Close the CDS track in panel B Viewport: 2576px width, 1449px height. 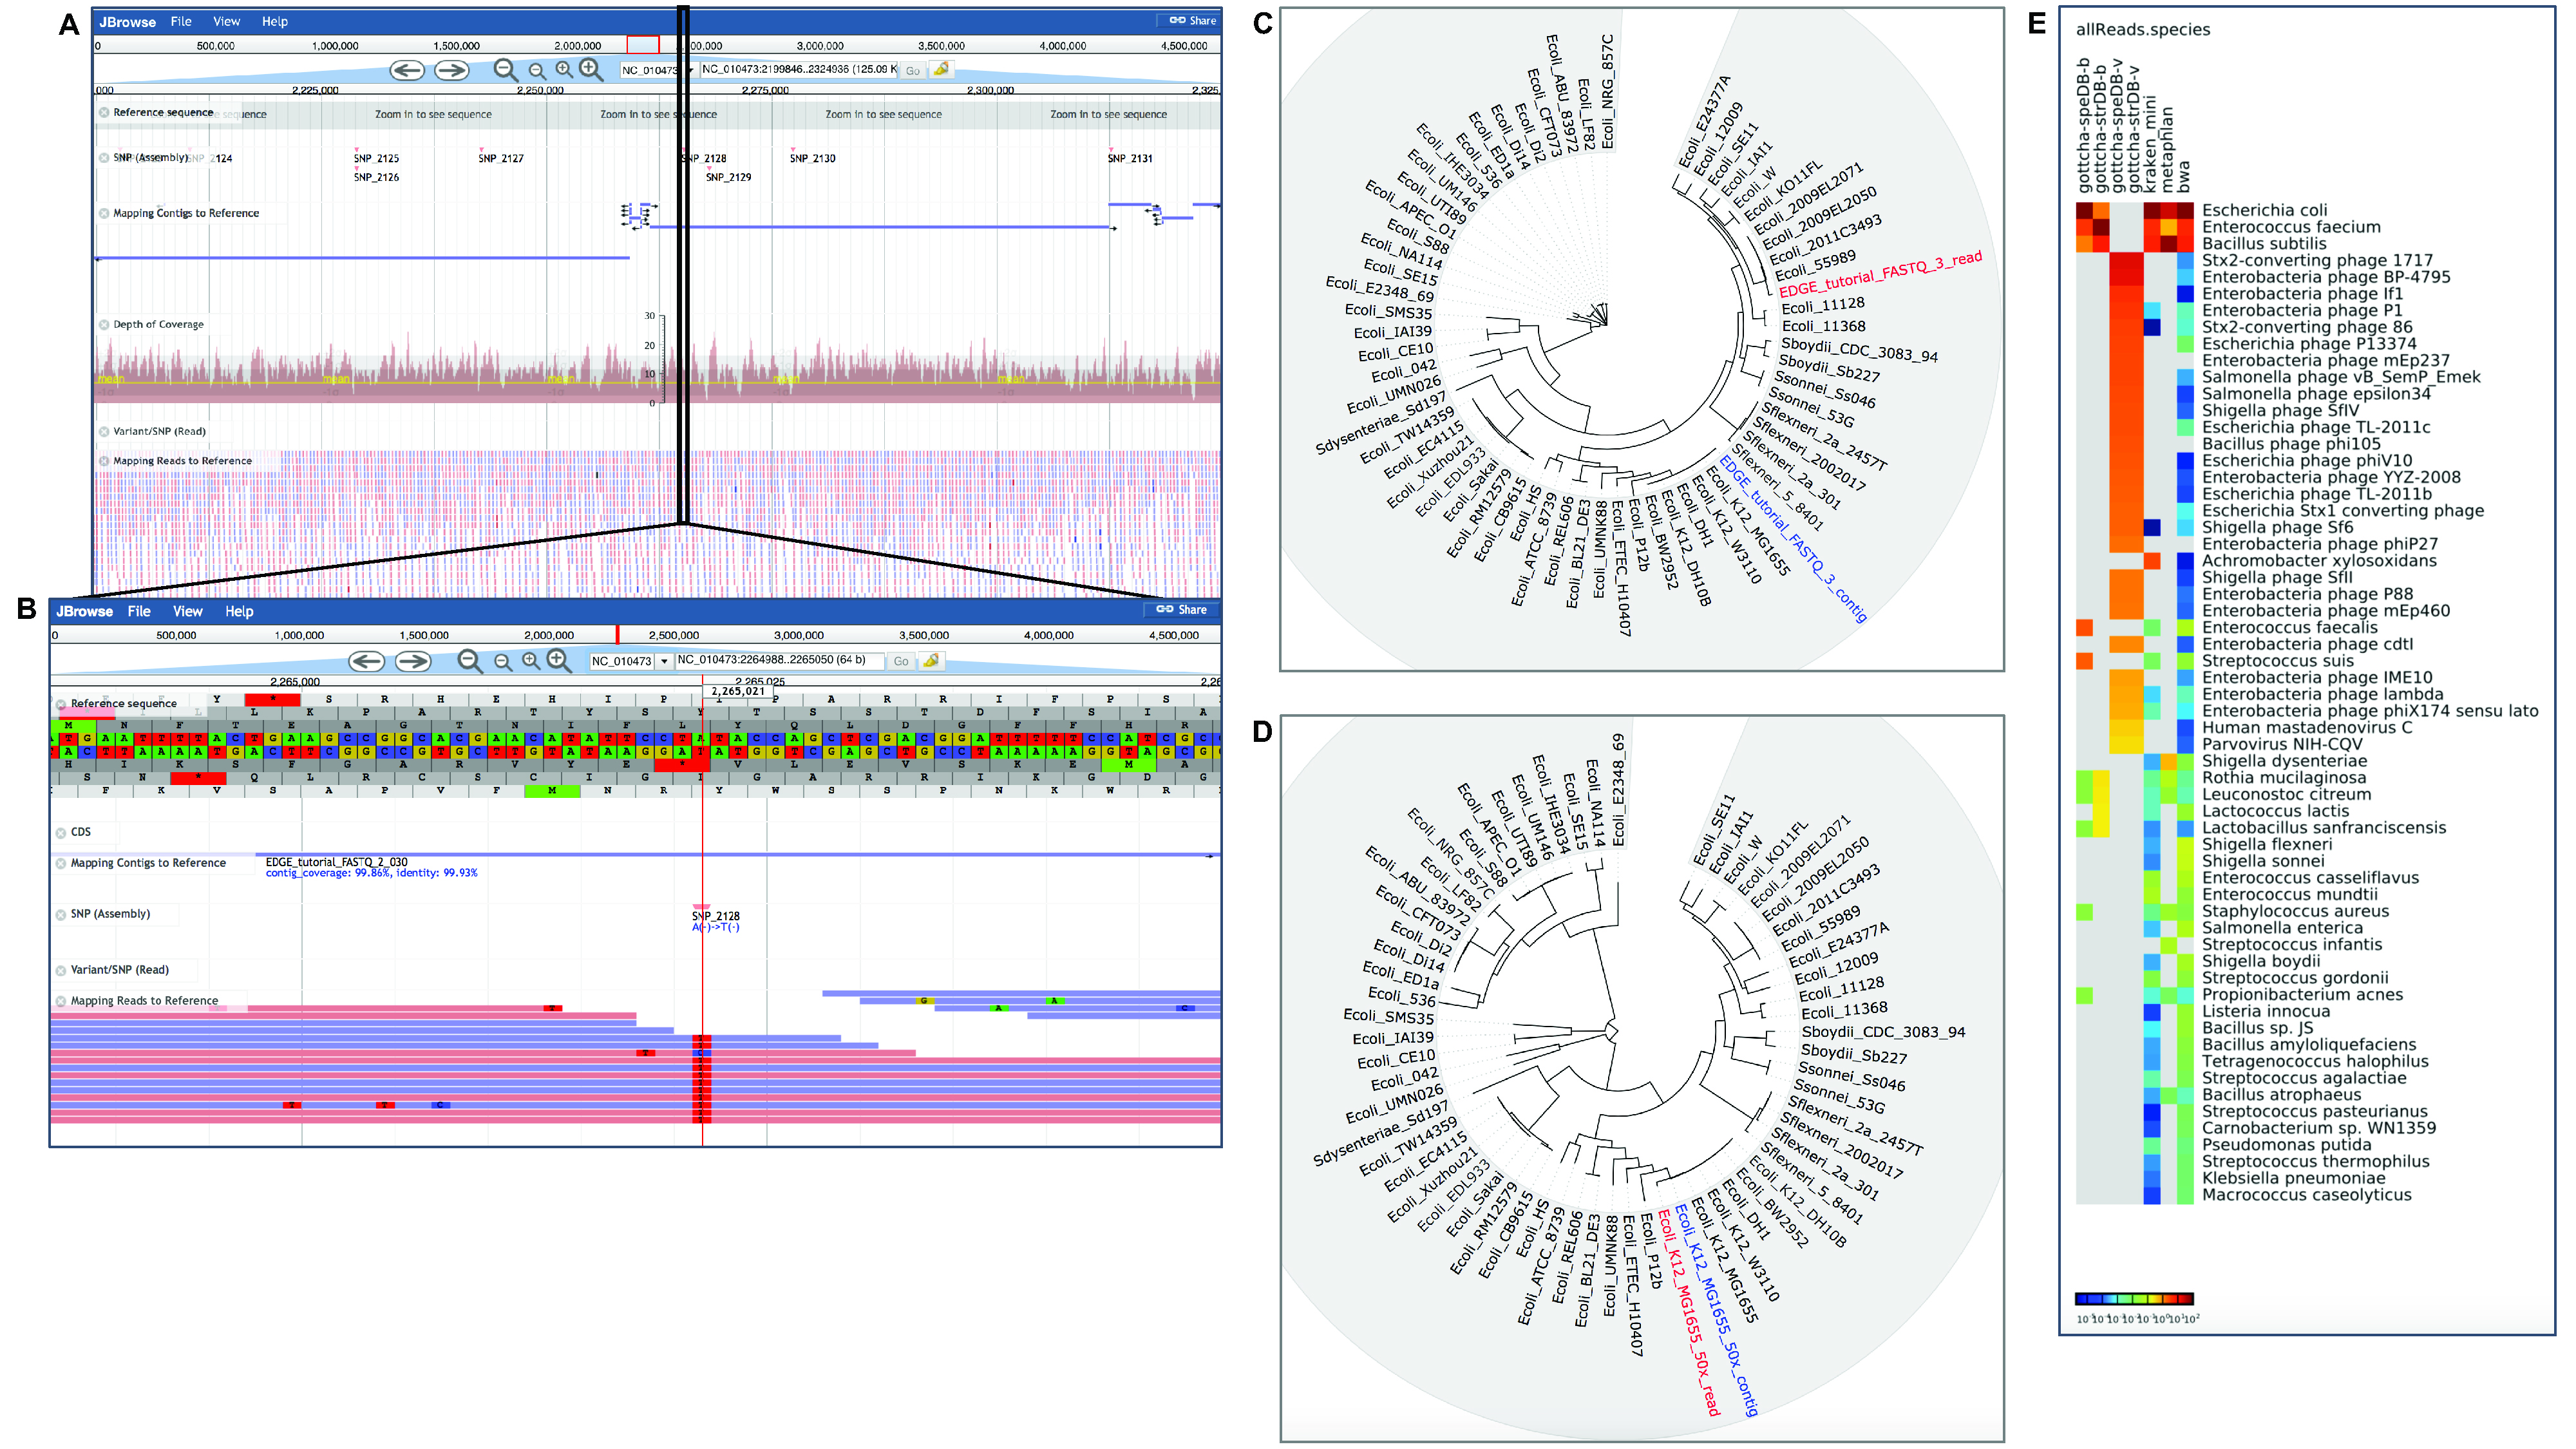click(61, 833)
